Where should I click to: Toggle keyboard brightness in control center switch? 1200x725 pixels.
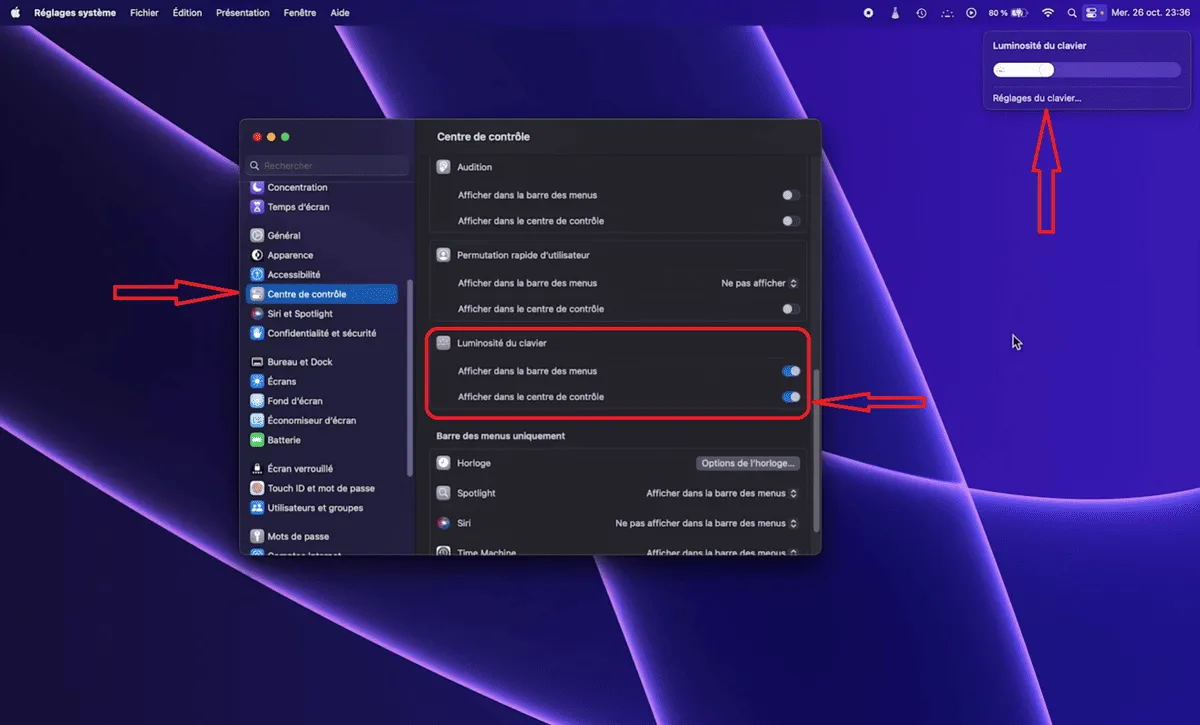click(791, 397)
